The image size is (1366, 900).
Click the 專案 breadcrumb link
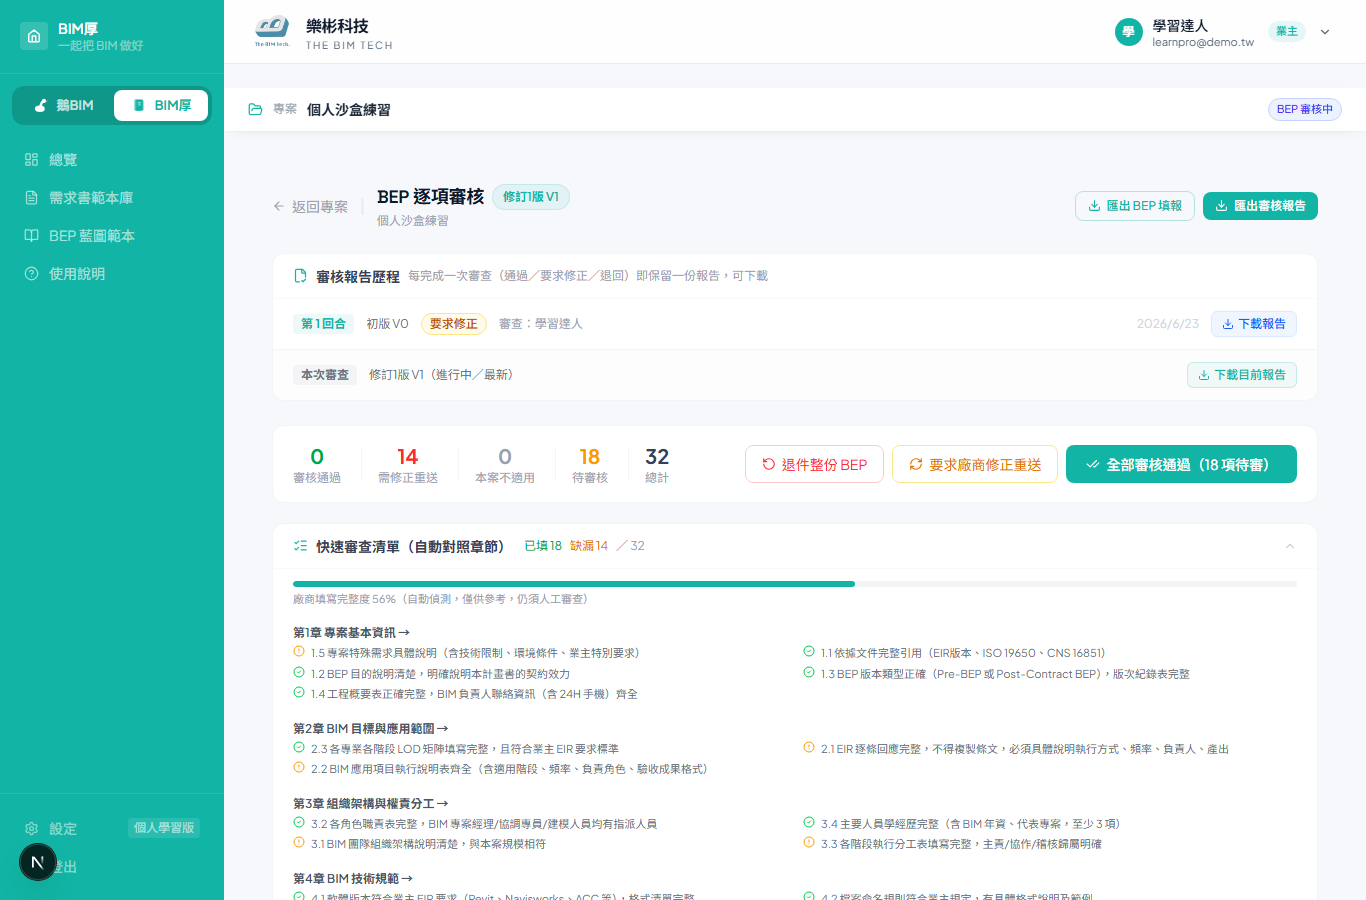coord(285,109)
